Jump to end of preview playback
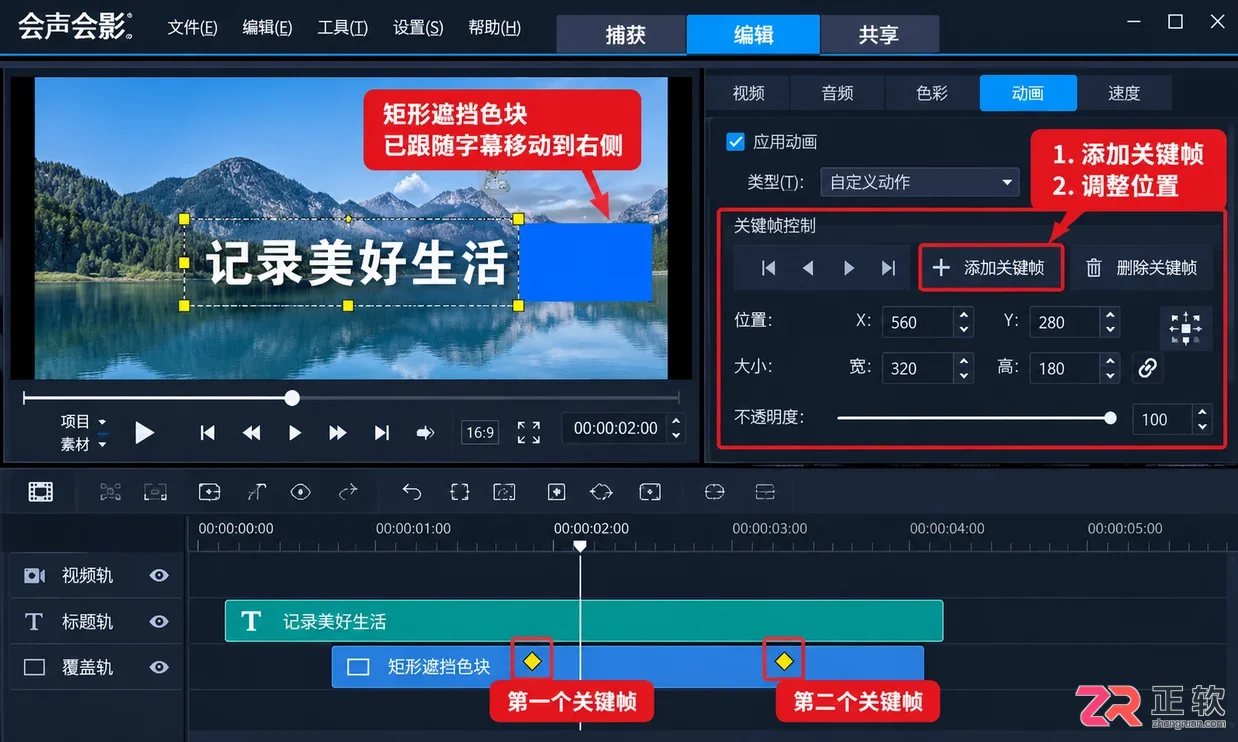The height and width of the screenshot is (742, 1238). pos(381,432)
